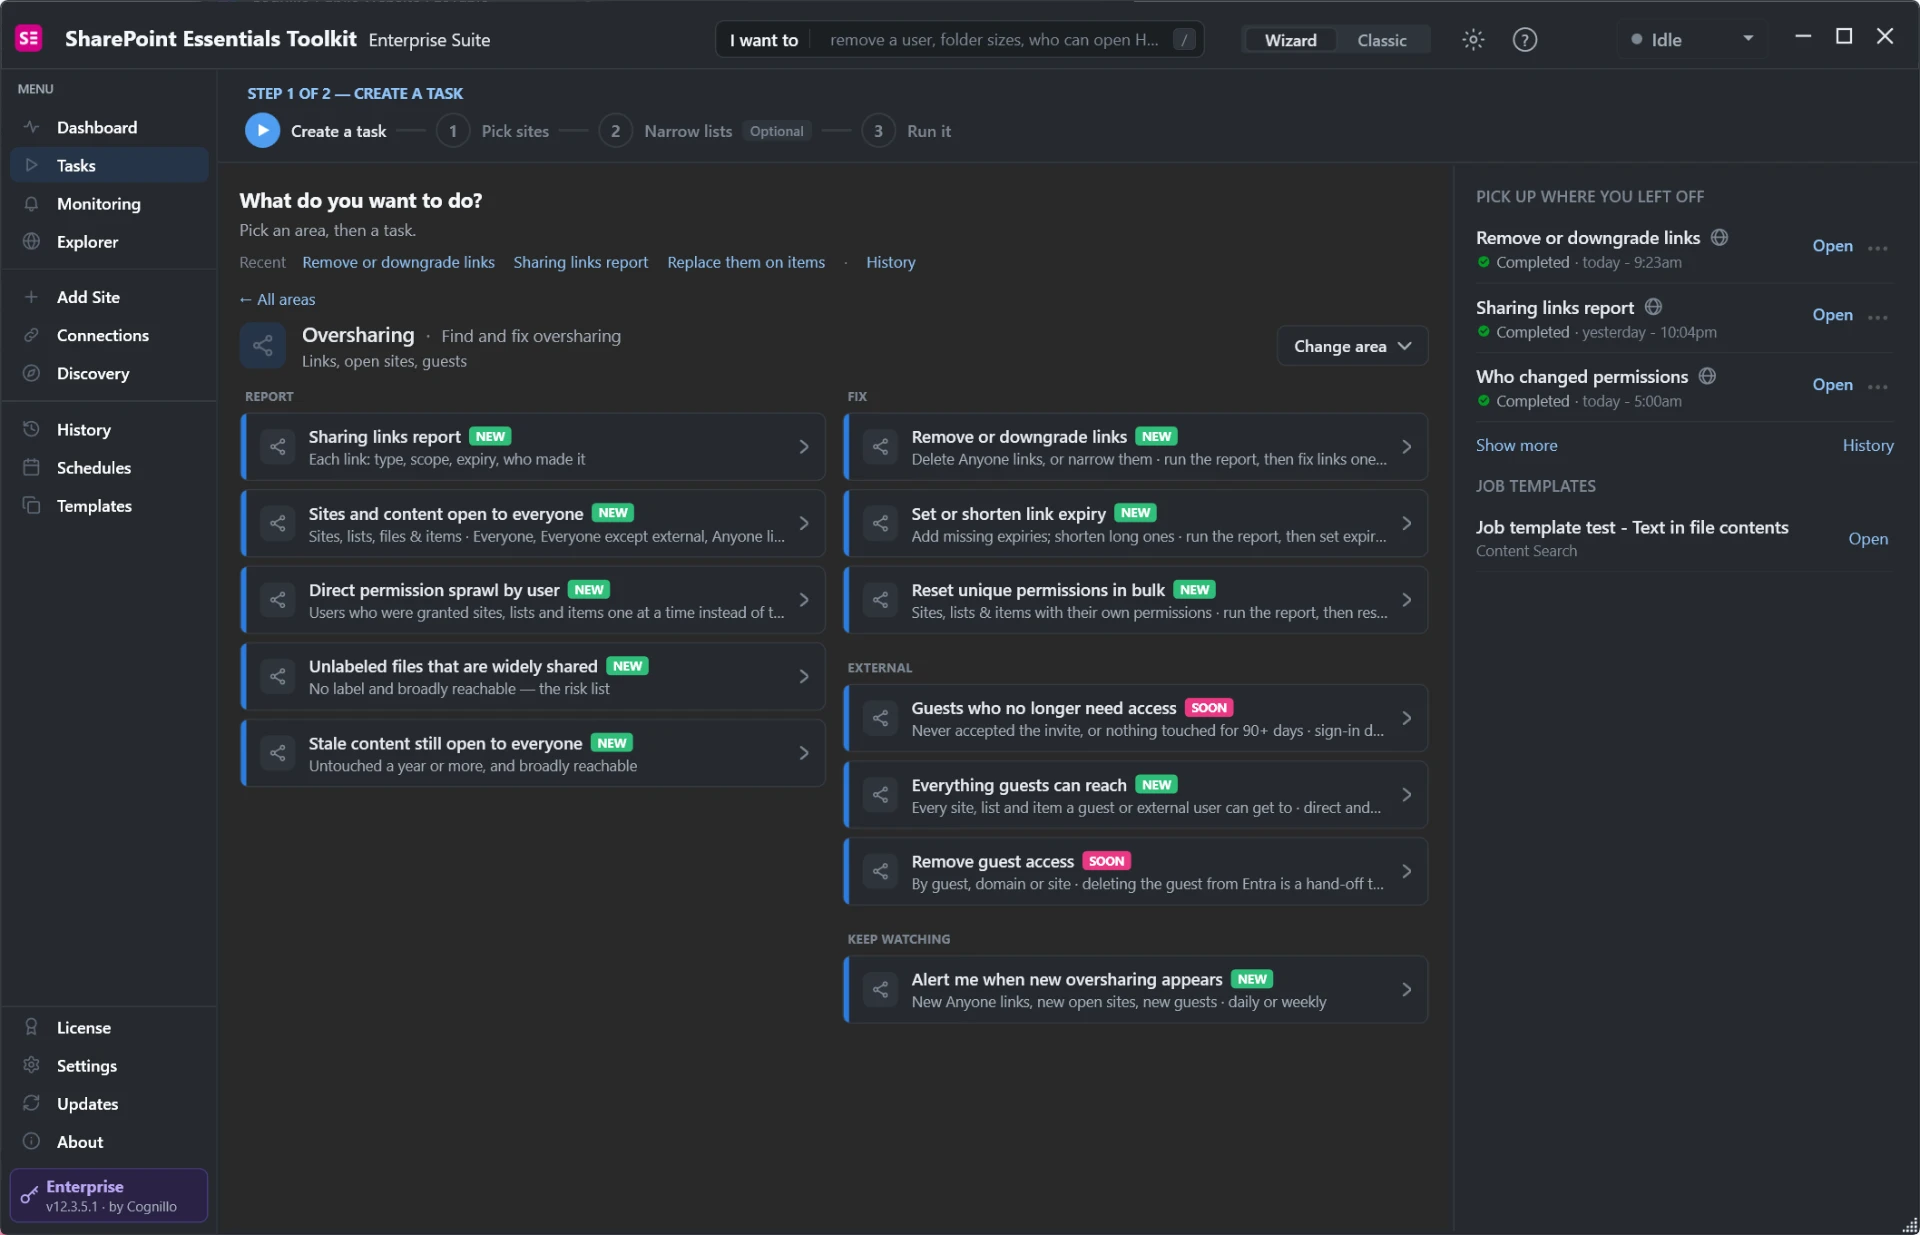Open more options for Who changed permissions
This screenshot has height=1235, width=1920.
point(1877,386)
